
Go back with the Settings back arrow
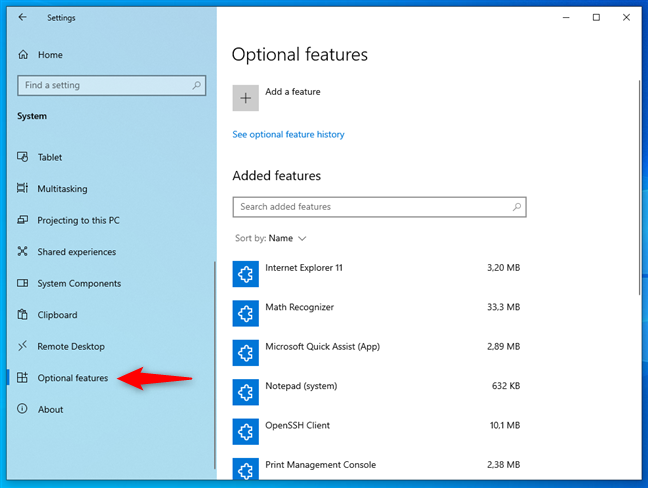click(x=22, y=17)
